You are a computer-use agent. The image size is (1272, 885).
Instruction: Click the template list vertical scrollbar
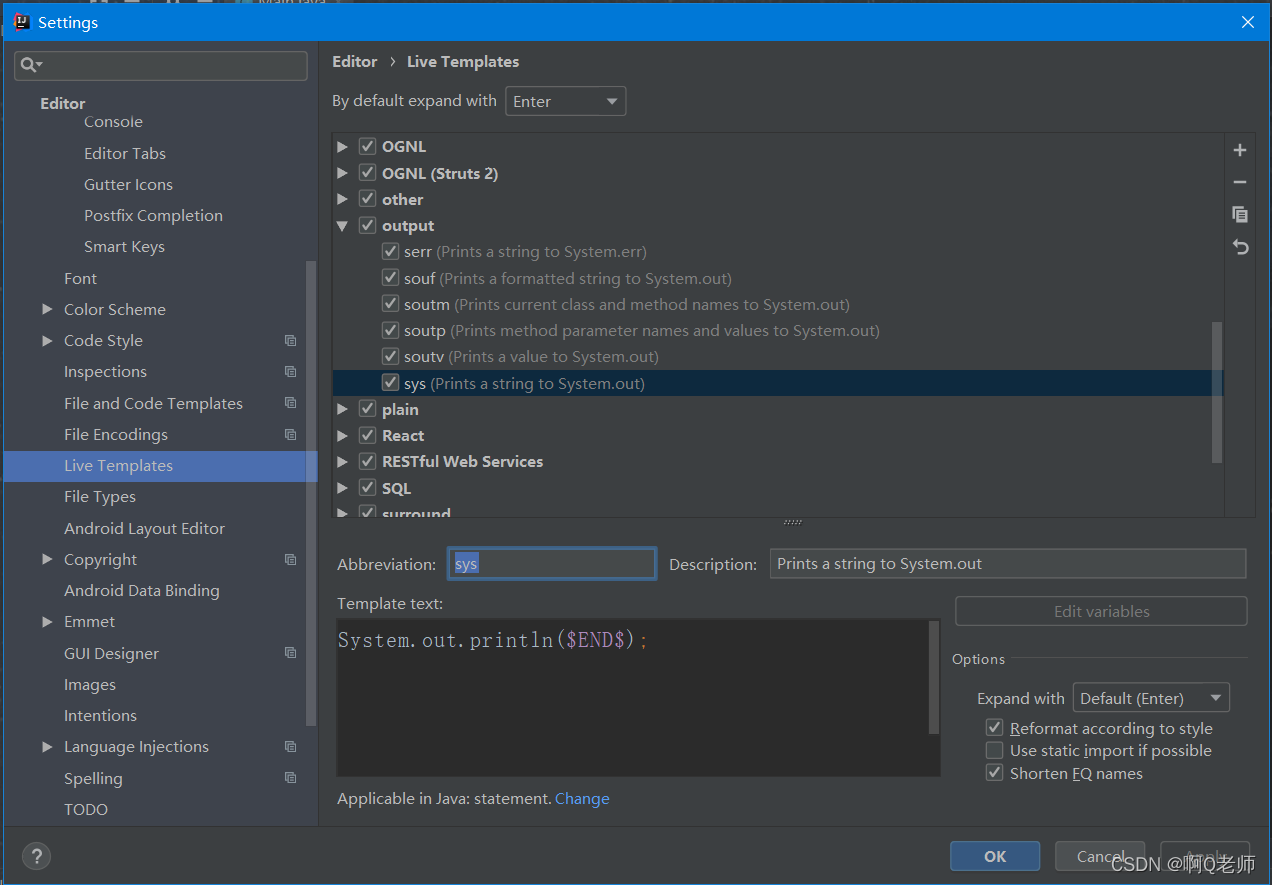[1217, 392]
